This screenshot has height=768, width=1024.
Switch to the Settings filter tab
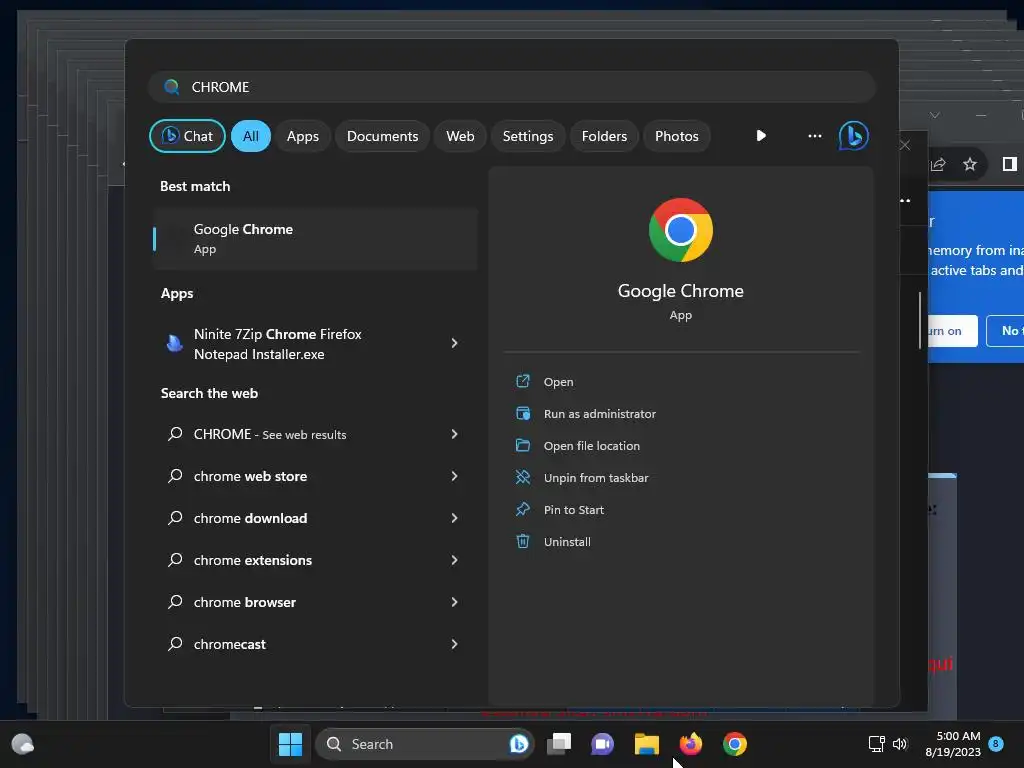pos(528,136)
